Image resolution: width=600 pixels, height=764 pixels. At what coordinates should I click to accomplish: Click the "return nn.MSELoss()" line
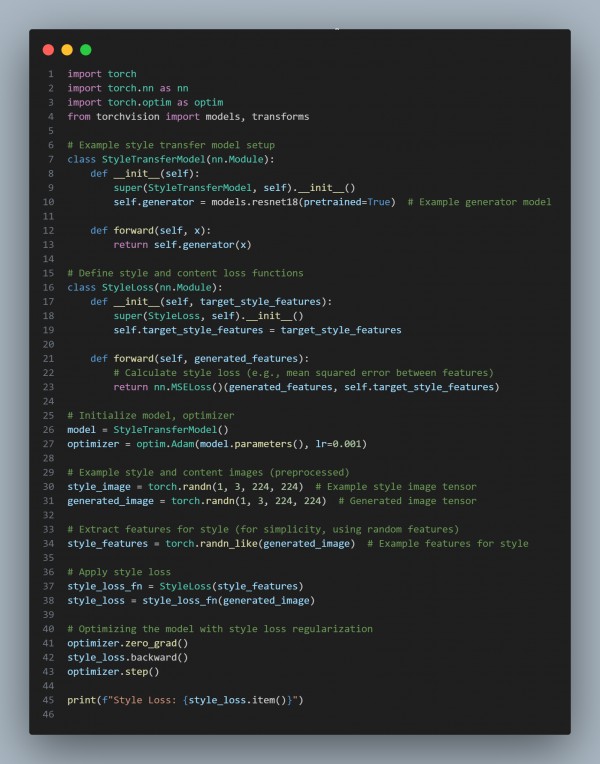(307, 387)
